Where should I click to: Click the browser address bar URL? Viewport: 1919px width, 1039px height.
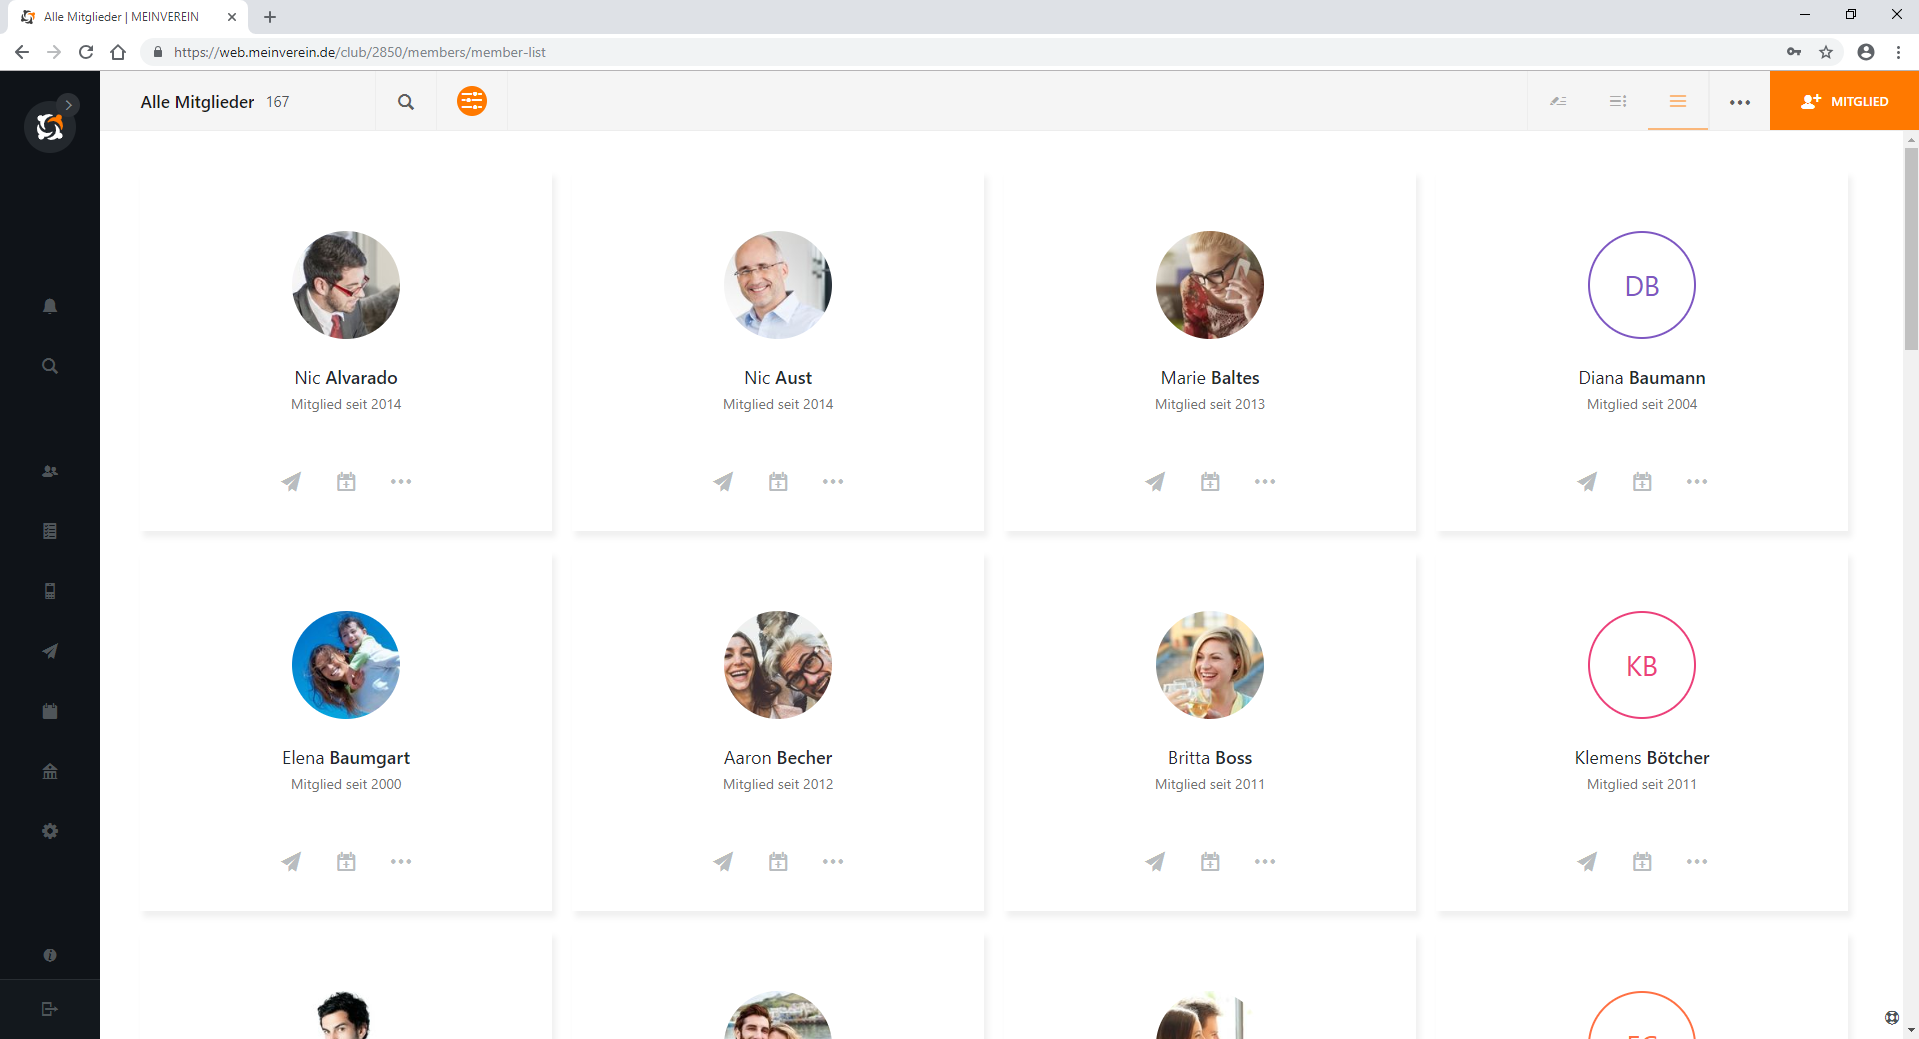[x=360, y=52]
